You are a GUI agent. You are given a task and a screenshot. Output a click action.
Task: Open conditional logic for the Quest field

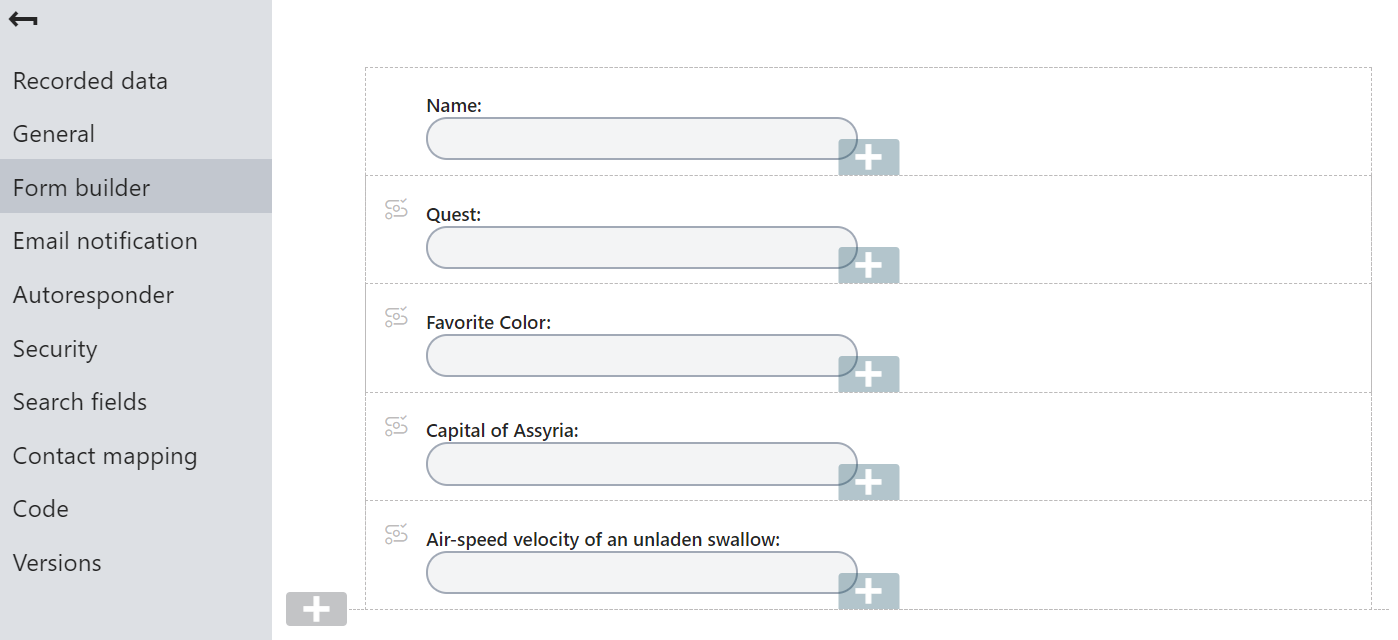[397, 209]
